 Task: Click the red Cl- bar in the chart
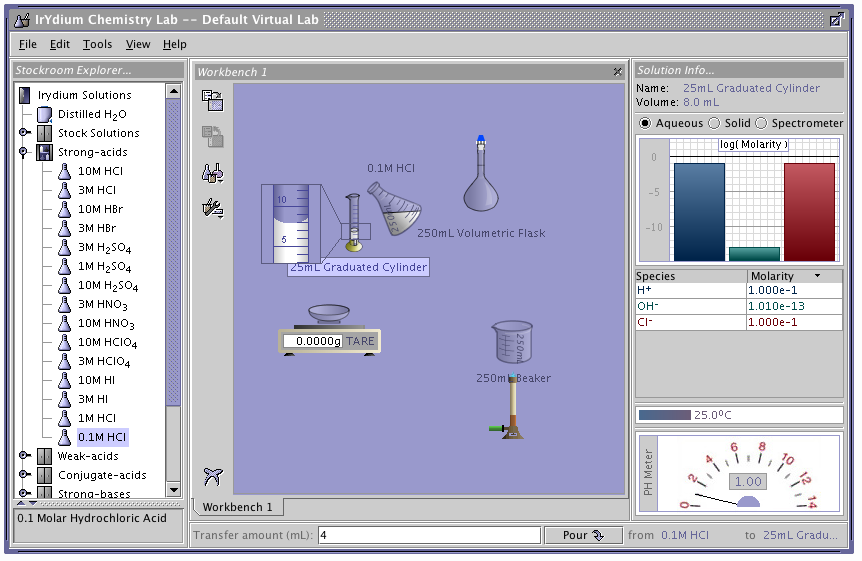[809, 212]
